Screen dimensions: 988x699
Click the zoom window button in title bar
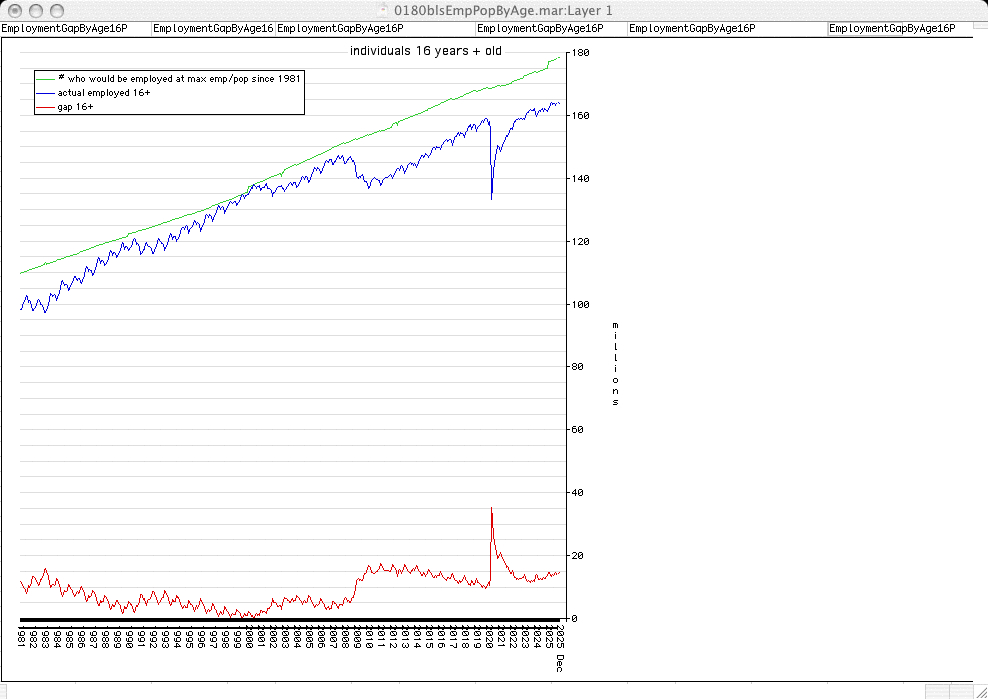(x=56, y=10)
